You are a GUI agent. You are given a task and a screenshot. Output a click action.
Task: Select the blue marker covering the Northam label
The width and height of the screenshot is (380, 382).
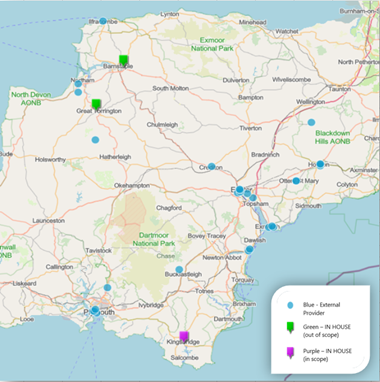tap(78, 83)
